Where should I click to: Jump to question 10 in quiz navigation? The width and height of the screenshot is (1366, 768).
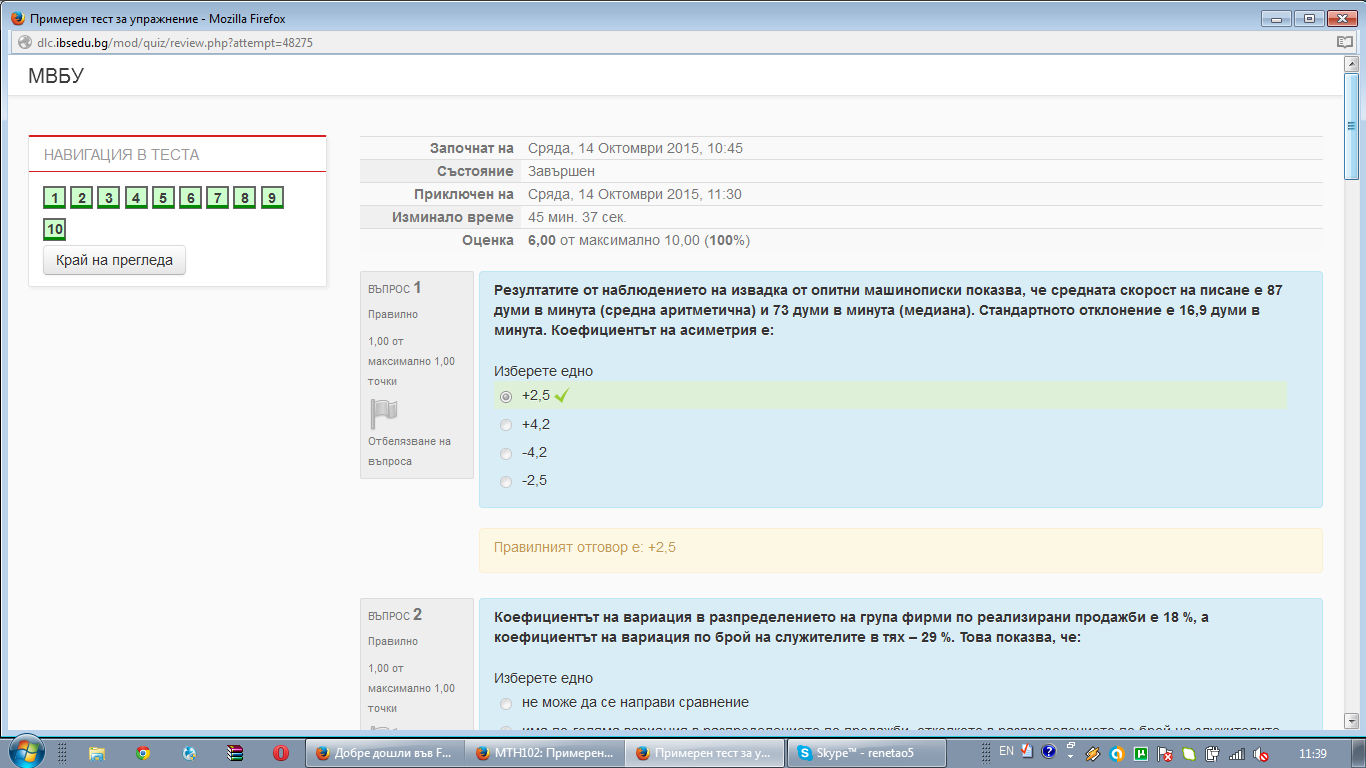pyautogui.click(x=55, y=230)
